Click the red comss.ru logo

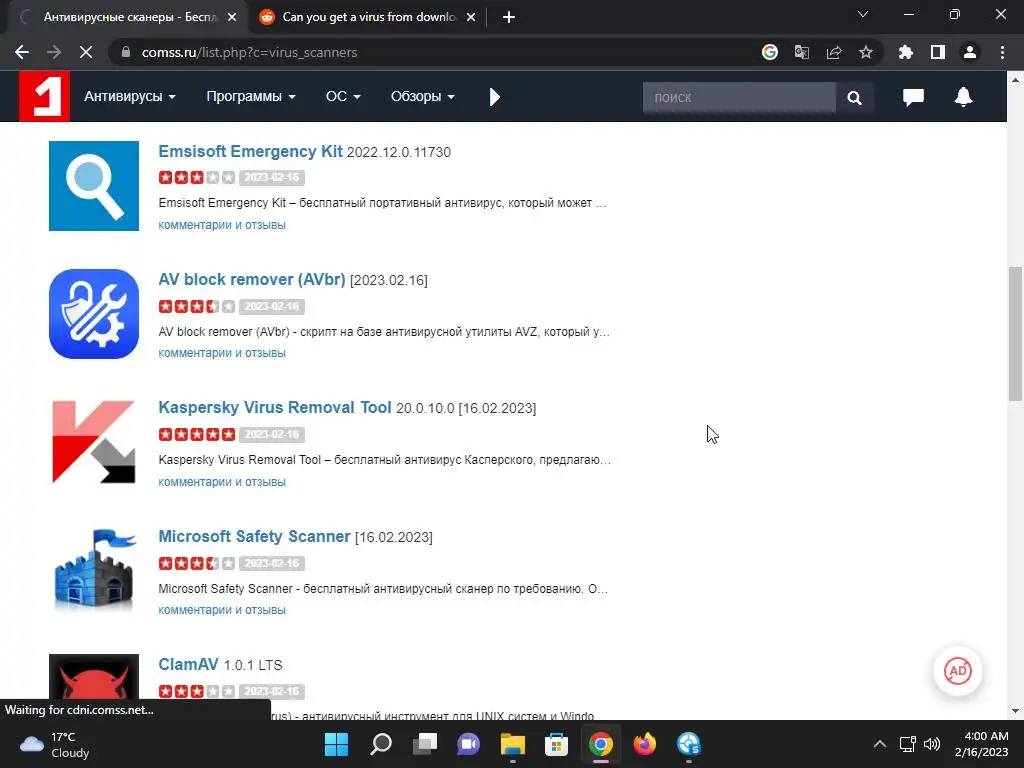(44, 96)
